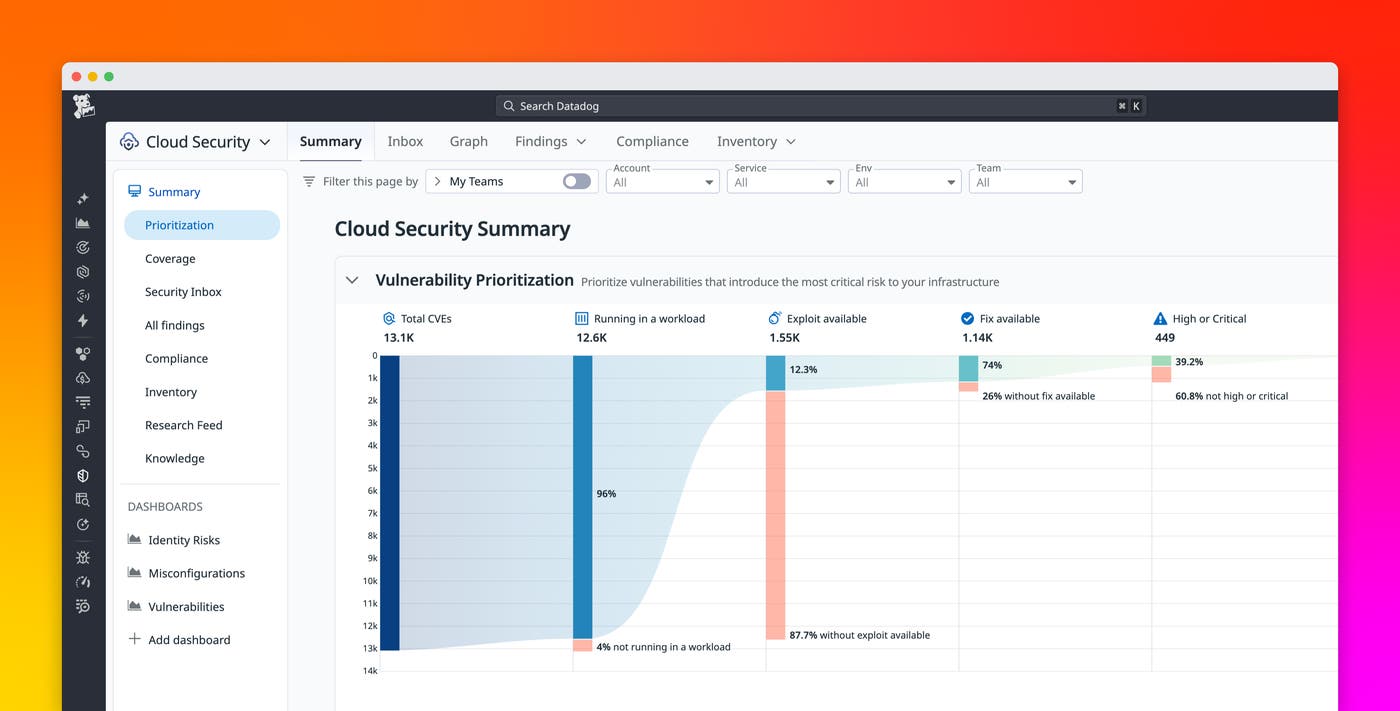Image resolution: width=1400 pixels, height=711 pixels.
Task: Click the cloud icon in dark sidebar
Action: [83, 378]
